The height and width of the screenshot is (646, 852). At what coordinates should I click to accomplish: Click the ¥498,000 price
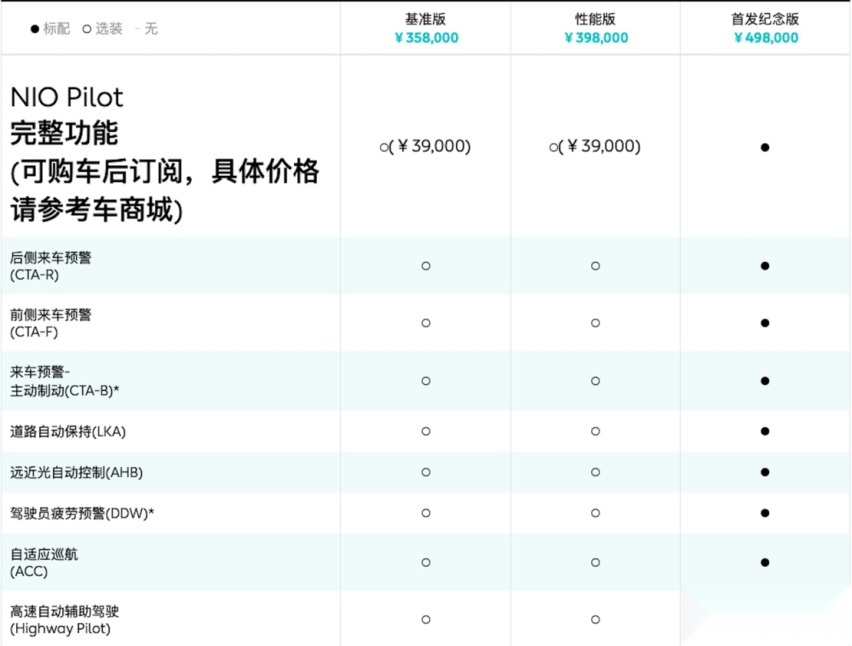coord(766,37)
